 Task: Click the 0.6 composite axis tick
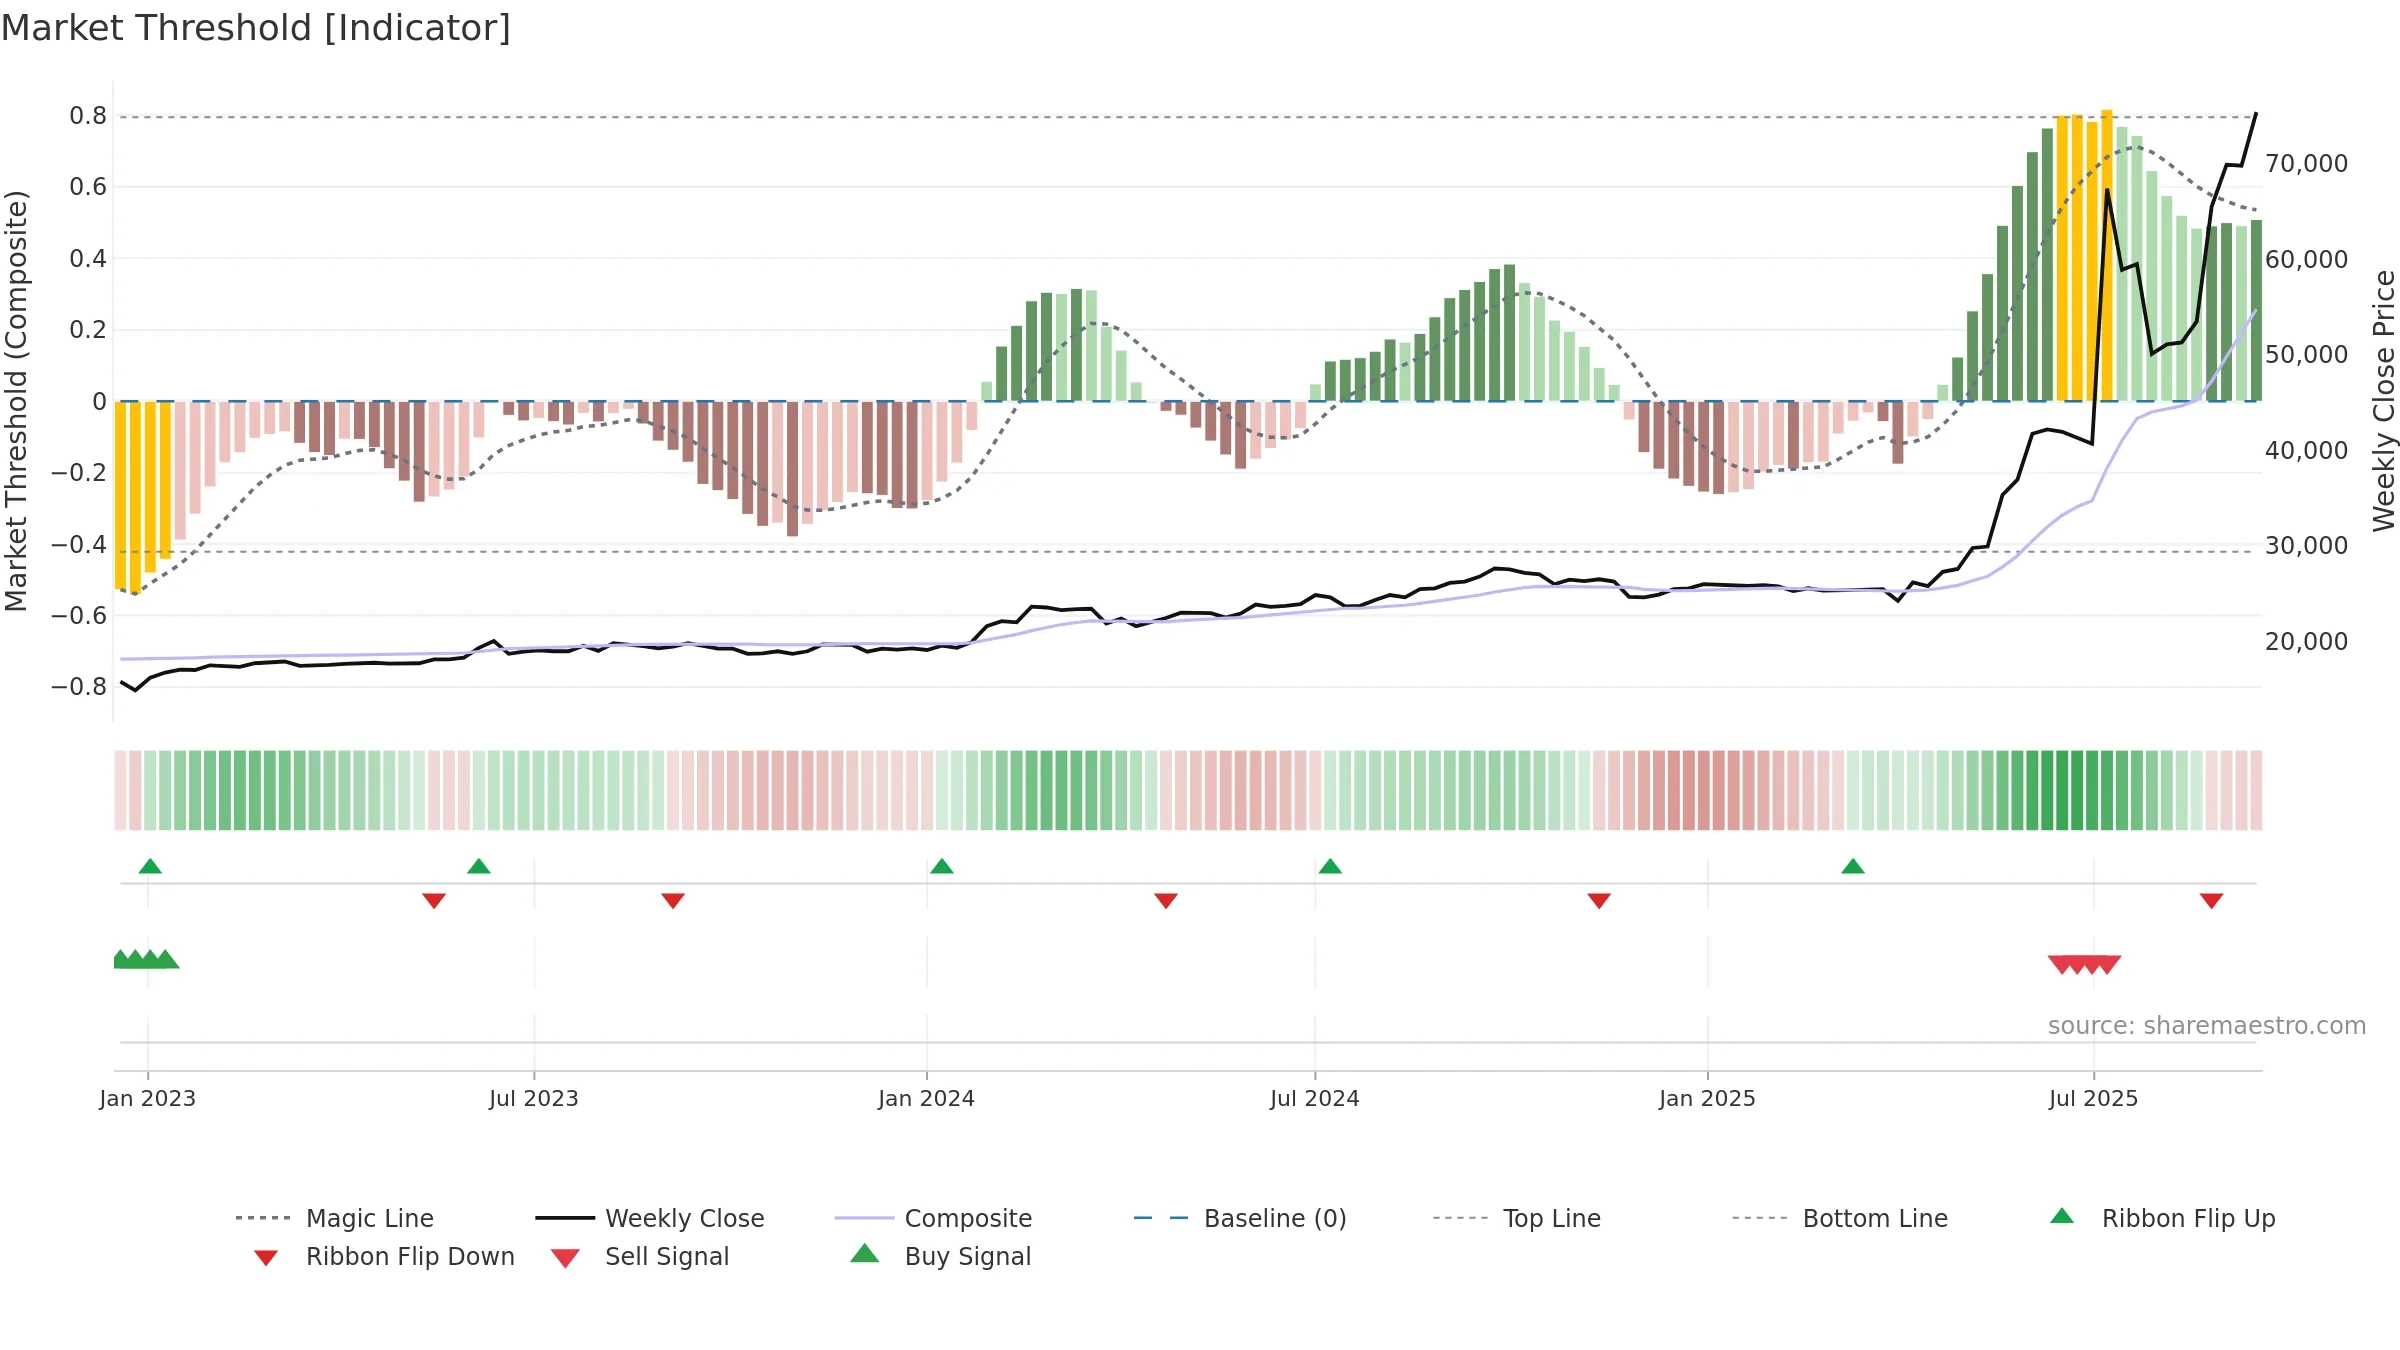pos(88,187)
